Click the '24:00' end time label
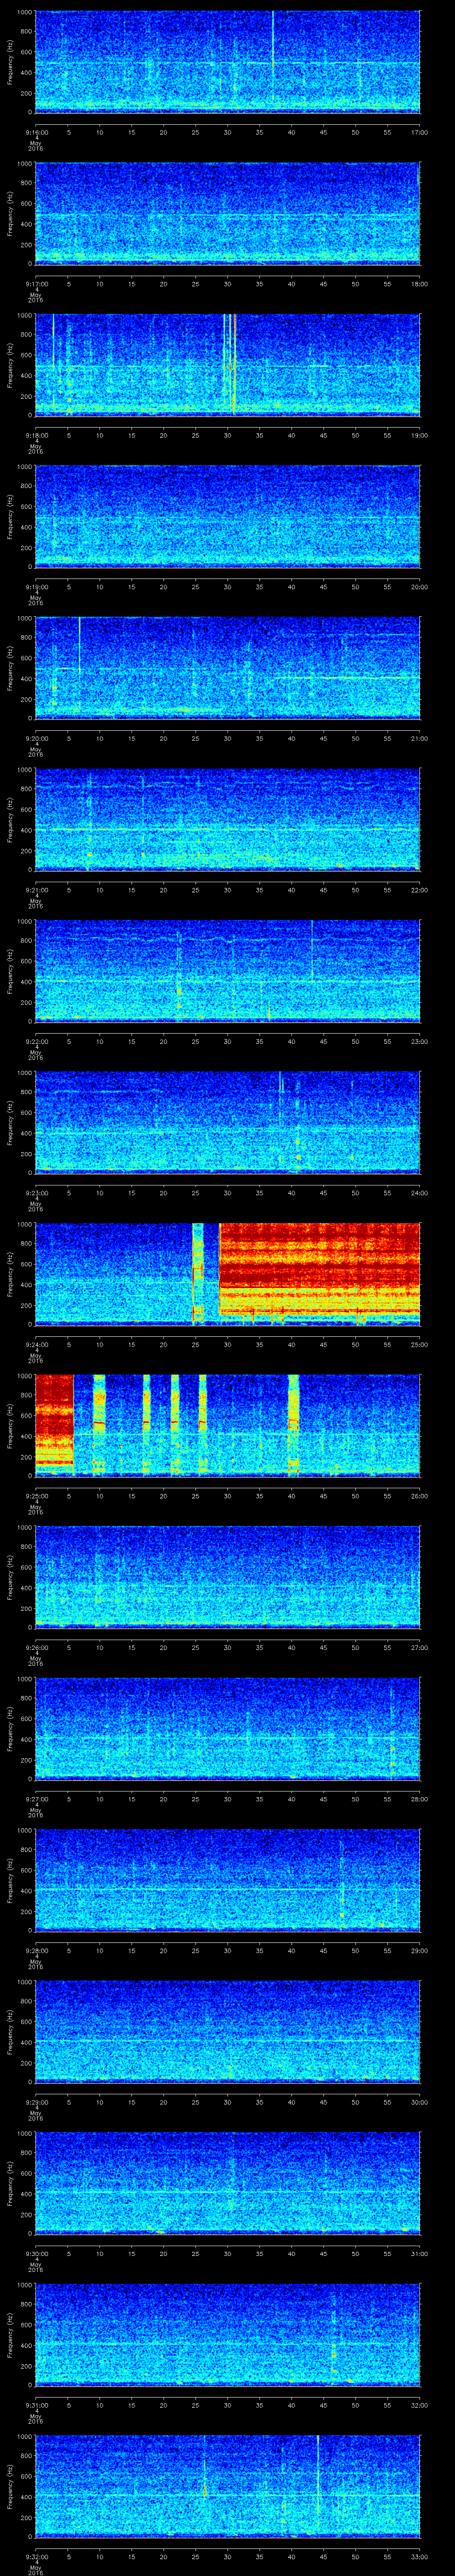The height and width of the screenshot is (2576, 455). click(x=419, y=1193)
